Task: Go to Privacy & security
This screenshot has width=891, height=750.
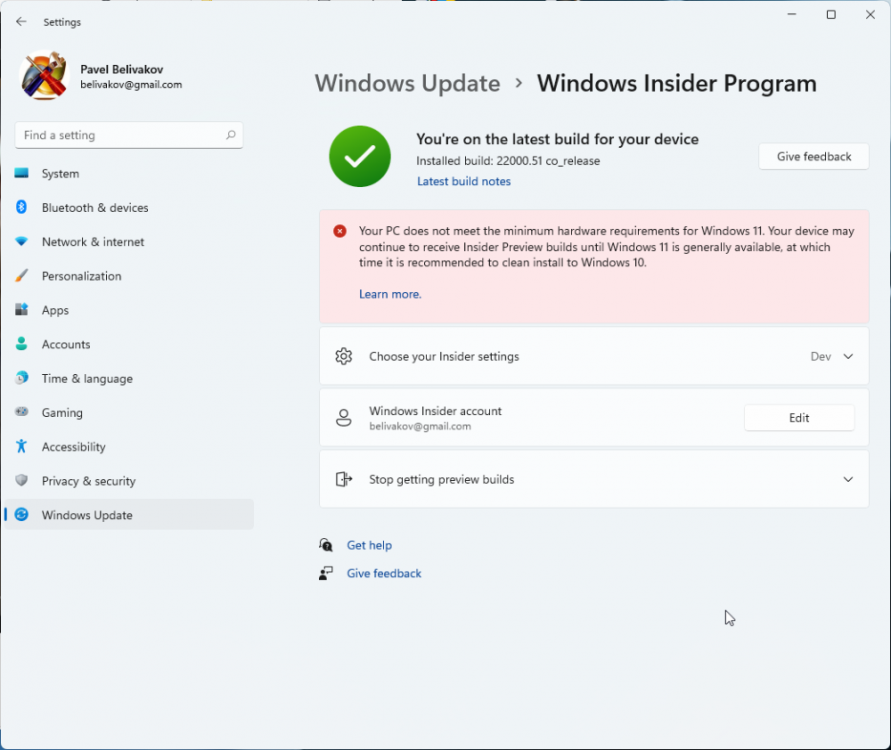Action: 129,481
